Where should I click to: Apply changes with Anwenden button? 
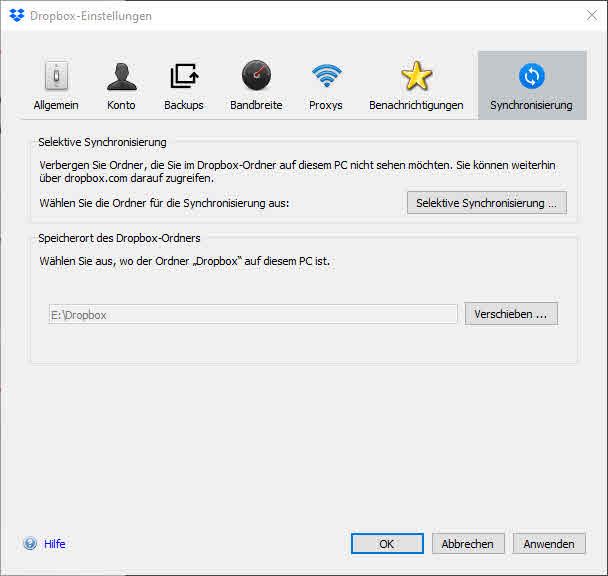pyautogui.click(x=549, y=544)
